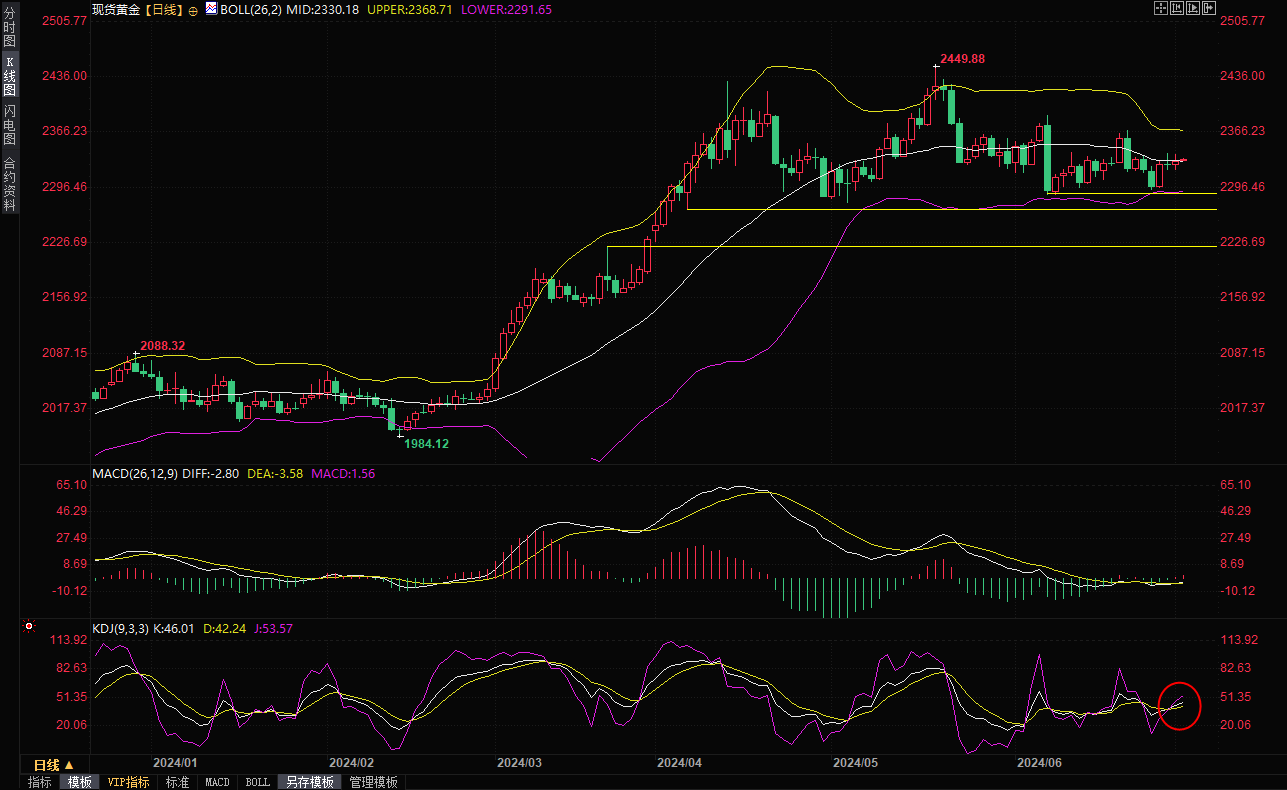
Task: Click the collapse-right panel arrow icon
Action: click(1209, 8)
